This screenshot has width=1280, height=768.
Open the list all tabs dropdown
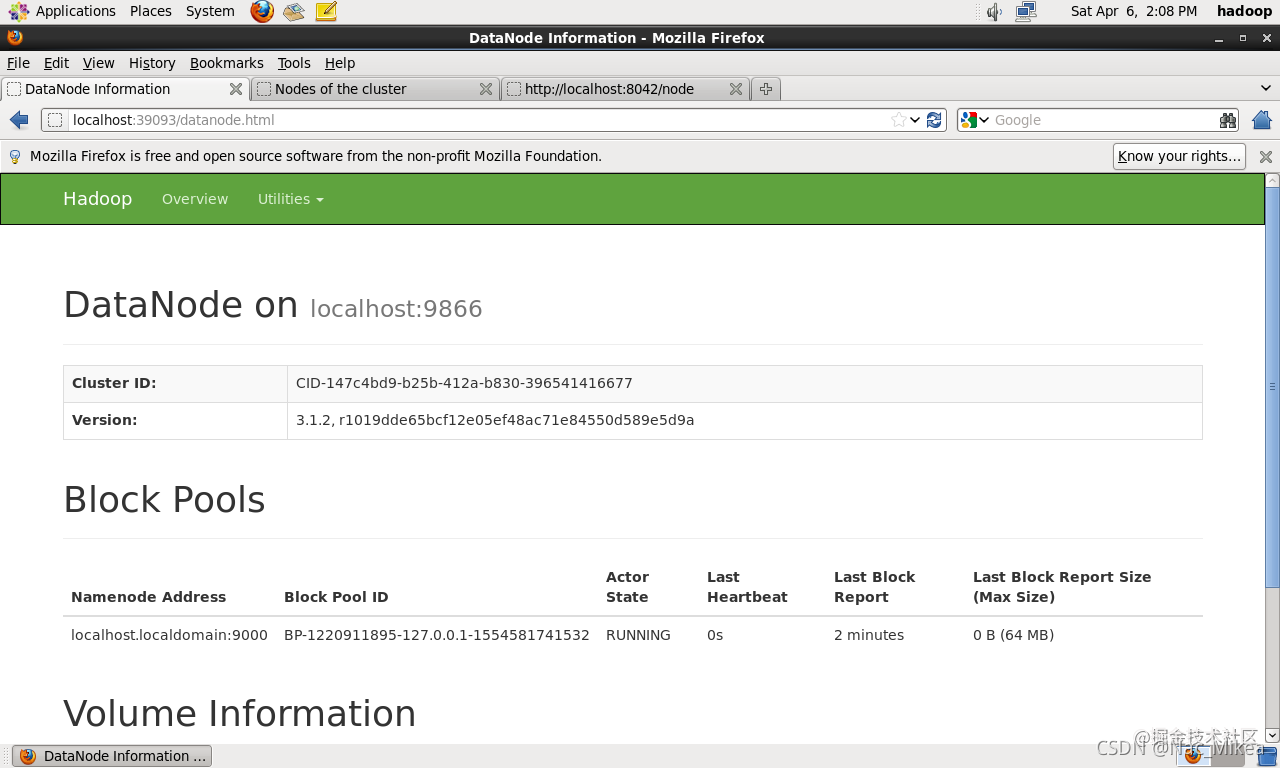(x=1266, y=89)
